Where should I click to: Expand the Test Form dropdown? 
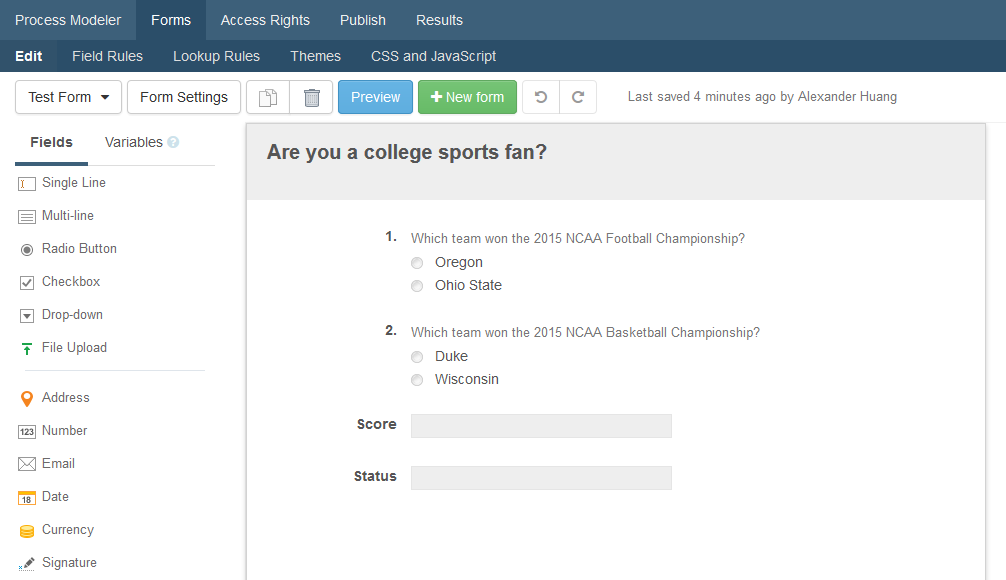[69, 97]
